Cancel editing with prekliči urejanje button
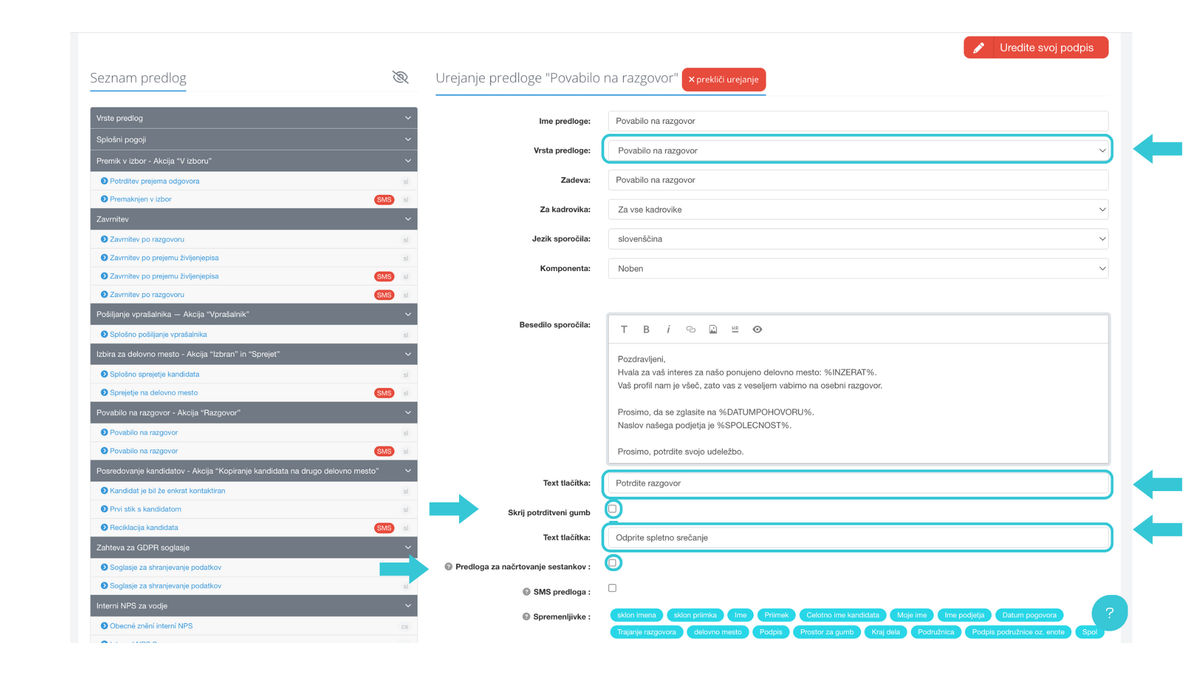Image resolution: width=1200 pixels, height=675 pixels. [724, 79]
